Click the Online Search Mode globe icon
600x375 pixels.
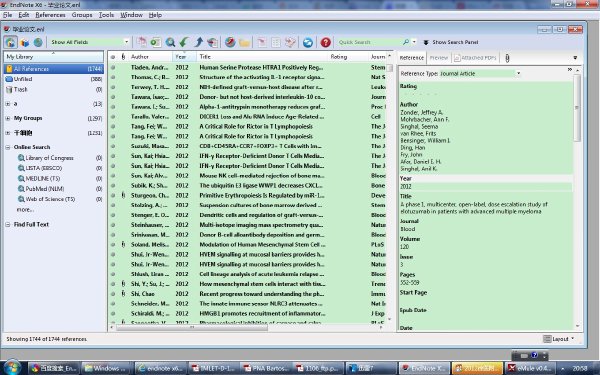38,42
